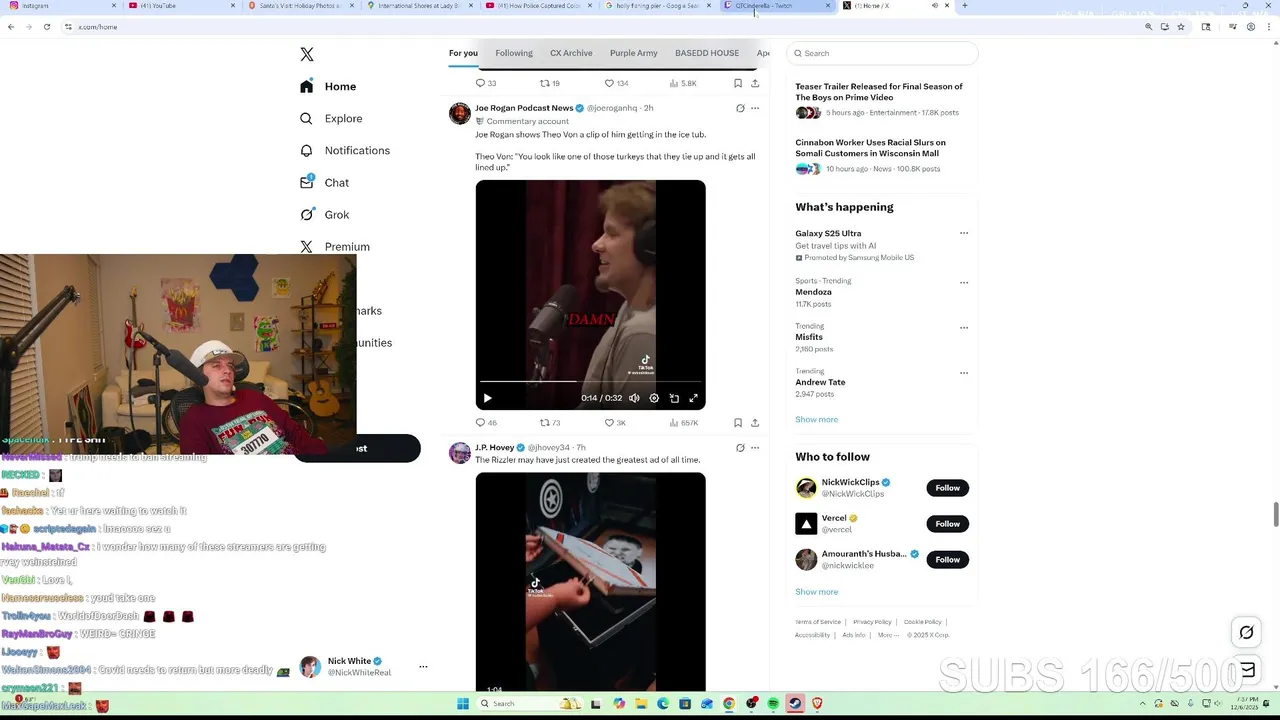This screenshot has width=1280, height=720.
Task: Click the X search input field
Action: click(882, 53)
